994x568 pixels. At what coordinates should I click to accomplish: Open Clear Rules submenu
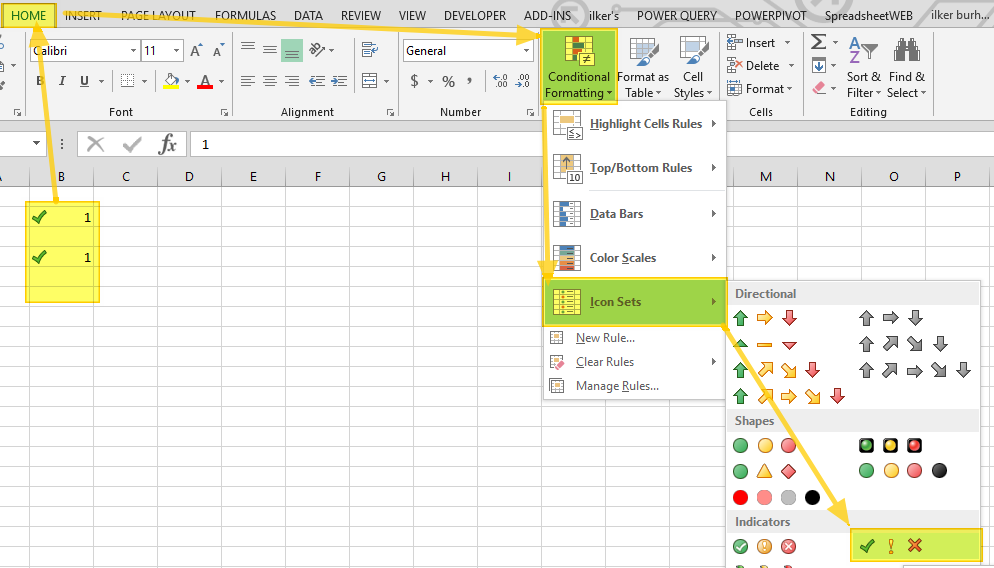(635, 362)
